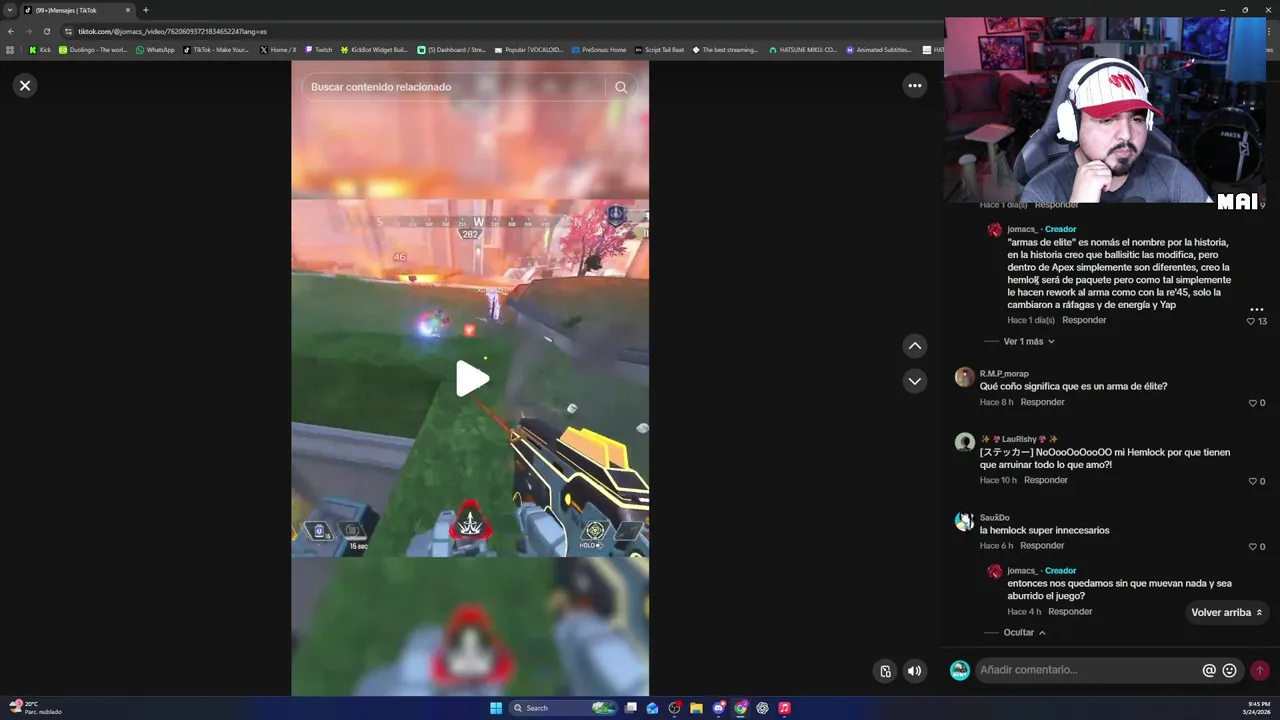The image size is (1280, 720).
Task: Toggle auto-scroll icon beside the speaker button
Action: tap(885, 671)
